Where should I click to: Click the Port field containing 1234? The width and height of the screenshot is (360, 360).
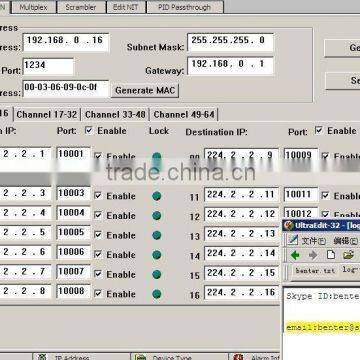48,66
